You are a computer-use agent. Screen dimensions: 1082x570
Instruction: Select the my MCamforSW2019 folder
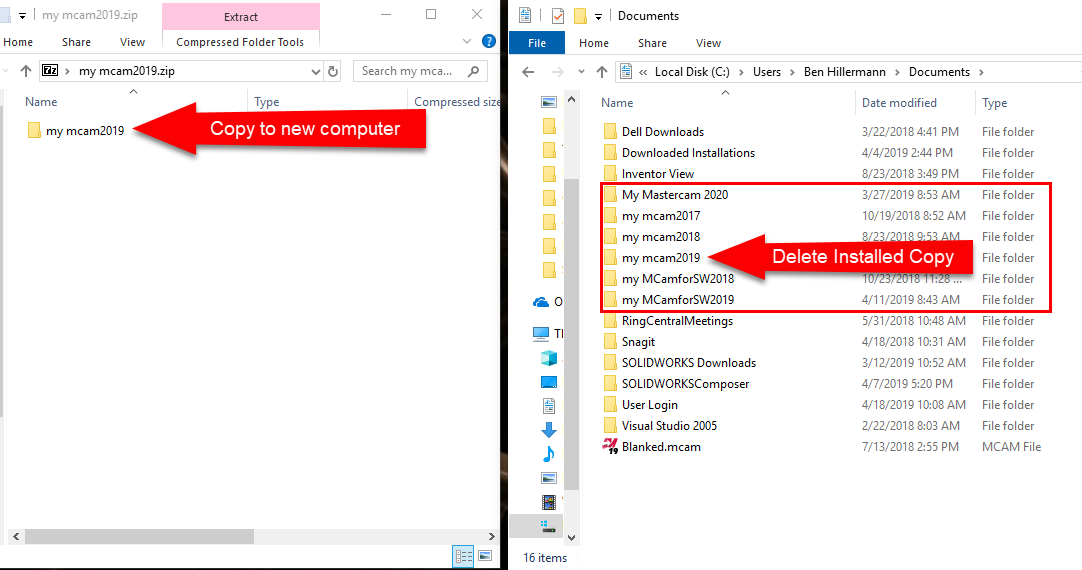tap(677, 299)
